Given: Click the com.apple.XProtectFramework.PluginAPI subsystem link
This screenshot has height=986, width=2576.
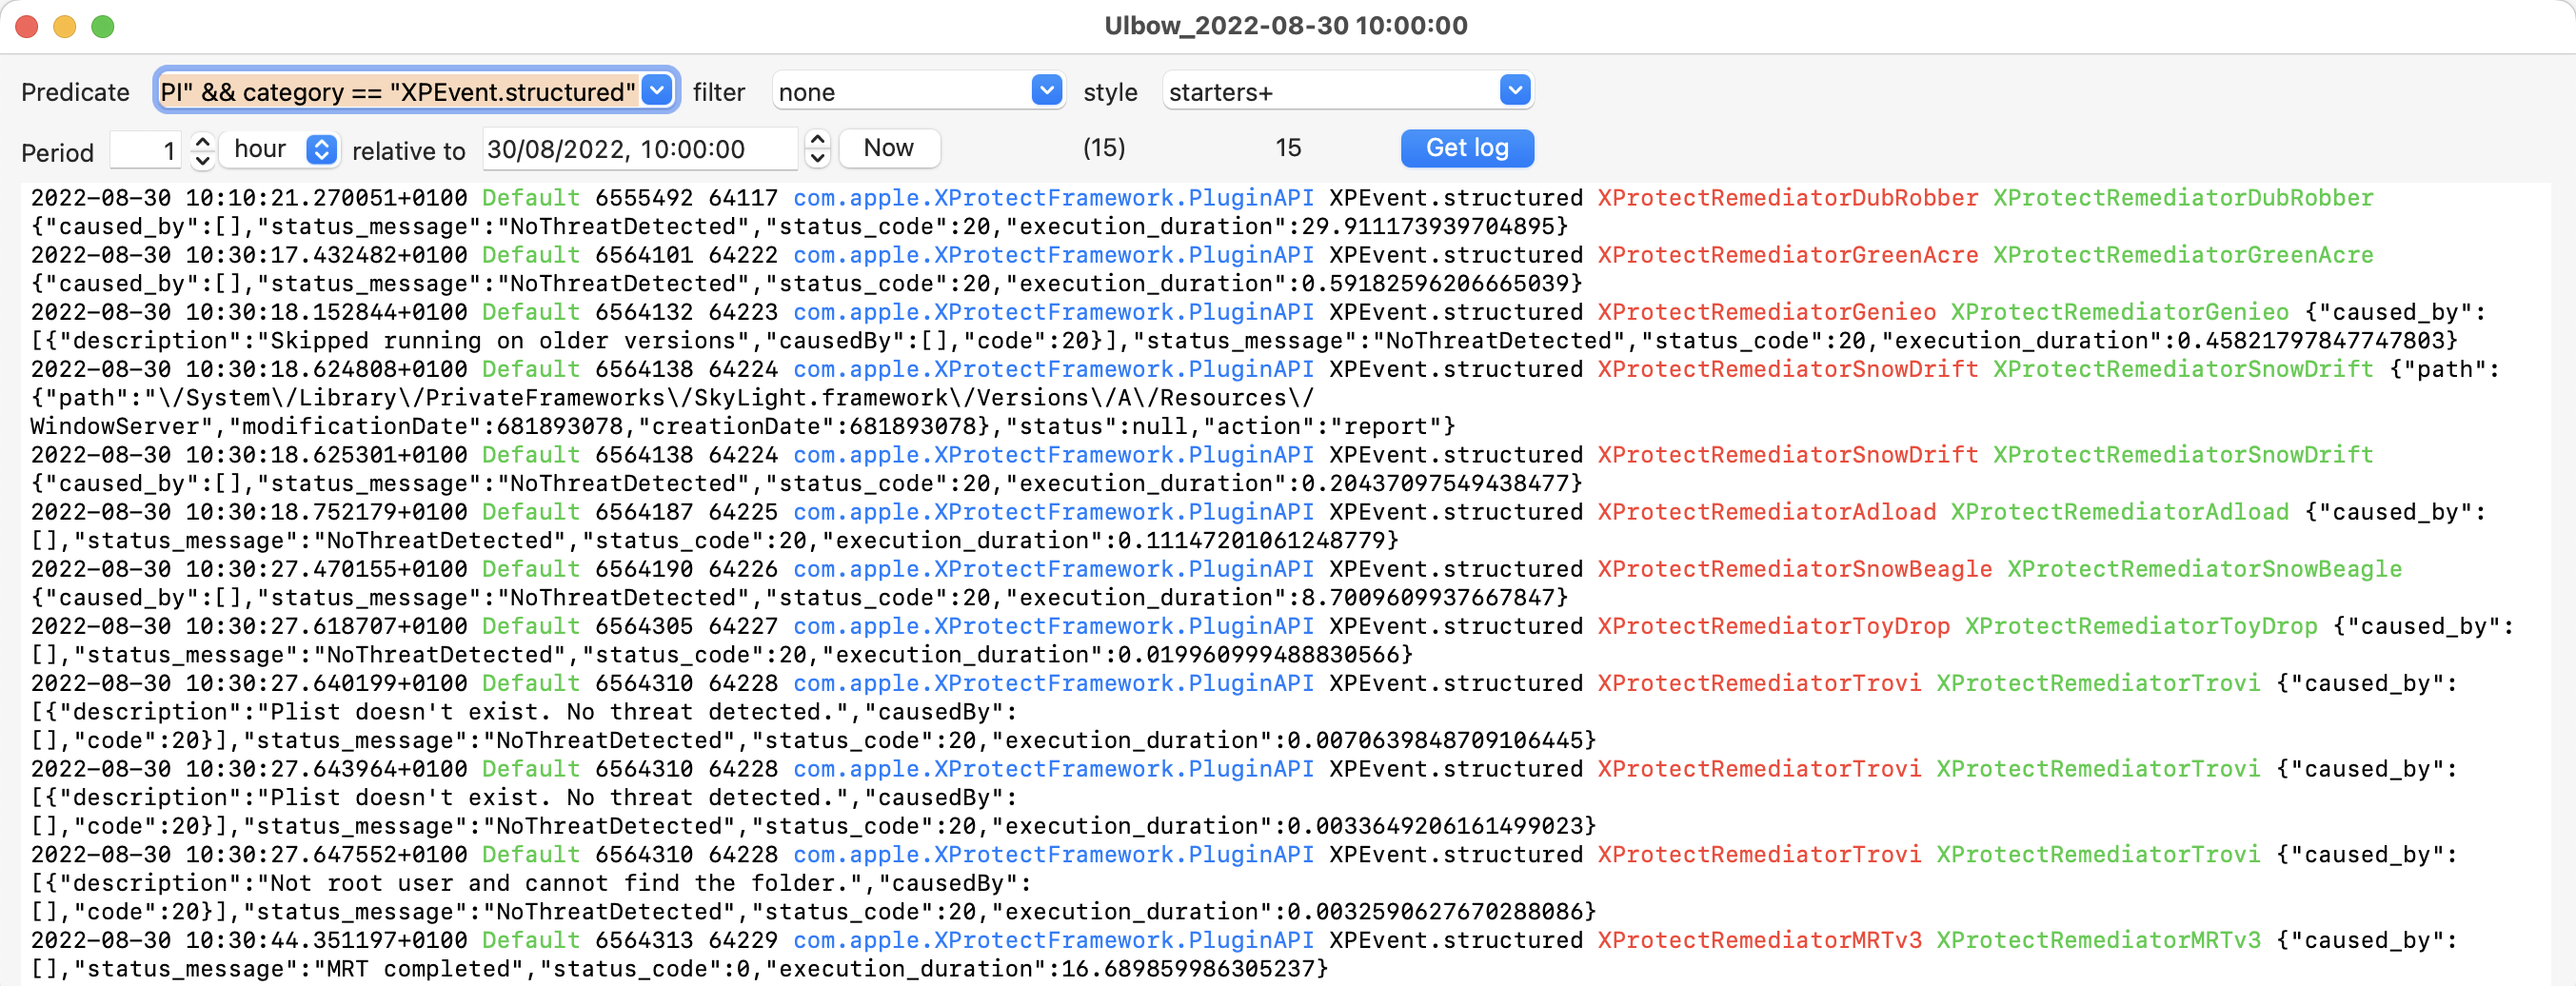Looking at the screenshot, I should (x=1052, y=197).
